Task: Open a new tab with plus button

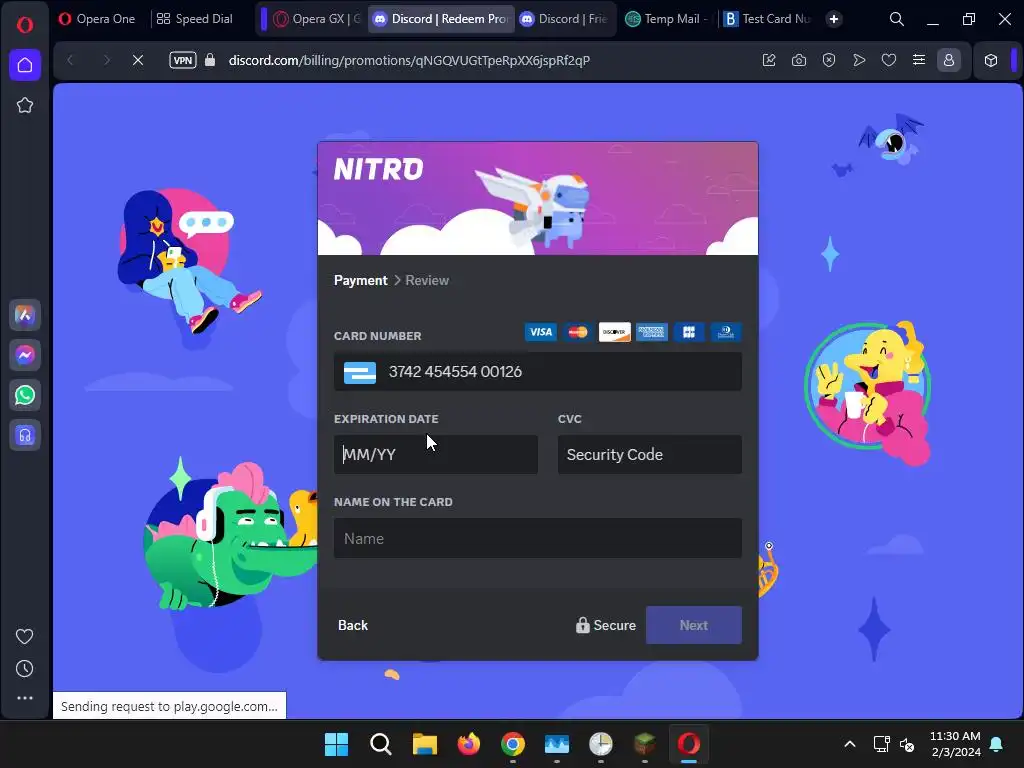Action: click(x=834, y=19)
